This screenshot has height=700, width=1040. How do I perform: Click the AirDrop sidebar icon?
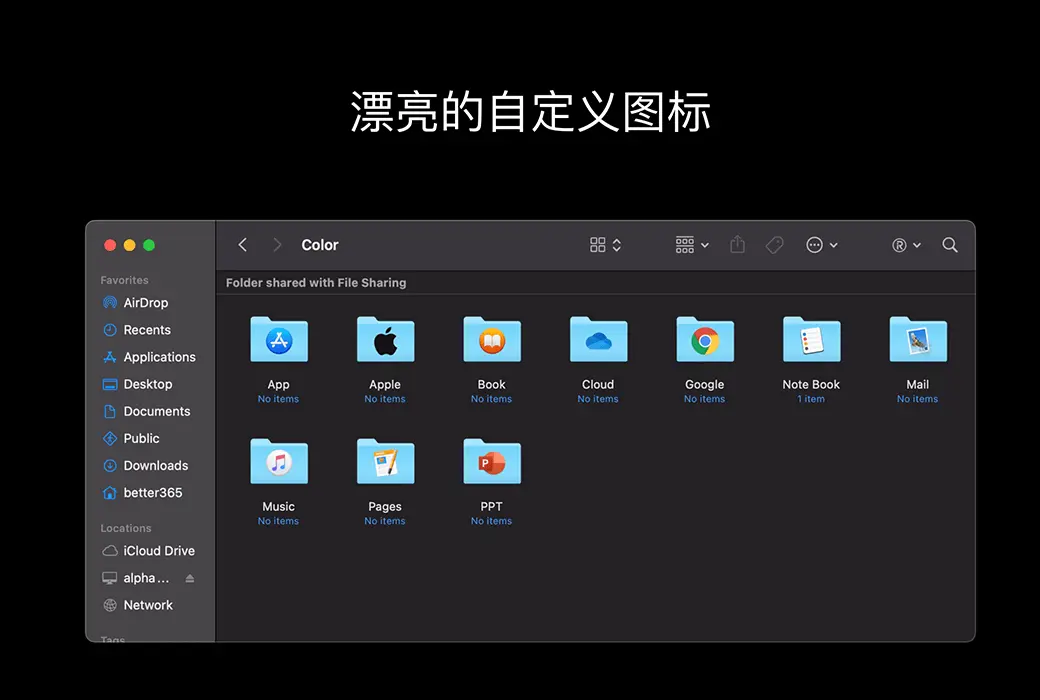pyautogui.click(x=110, y=303)
